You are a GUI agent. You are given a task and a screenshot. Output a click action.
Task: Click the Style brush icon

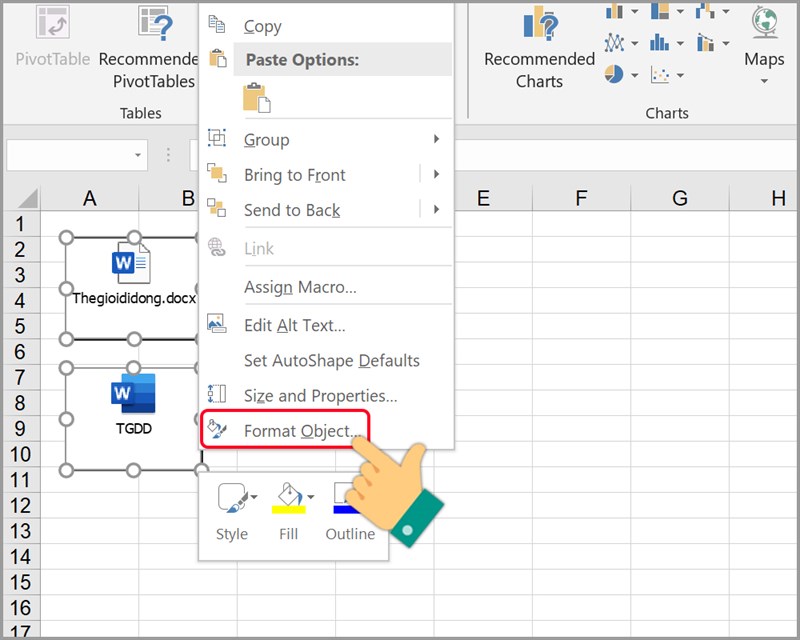[x=233, y=498]
